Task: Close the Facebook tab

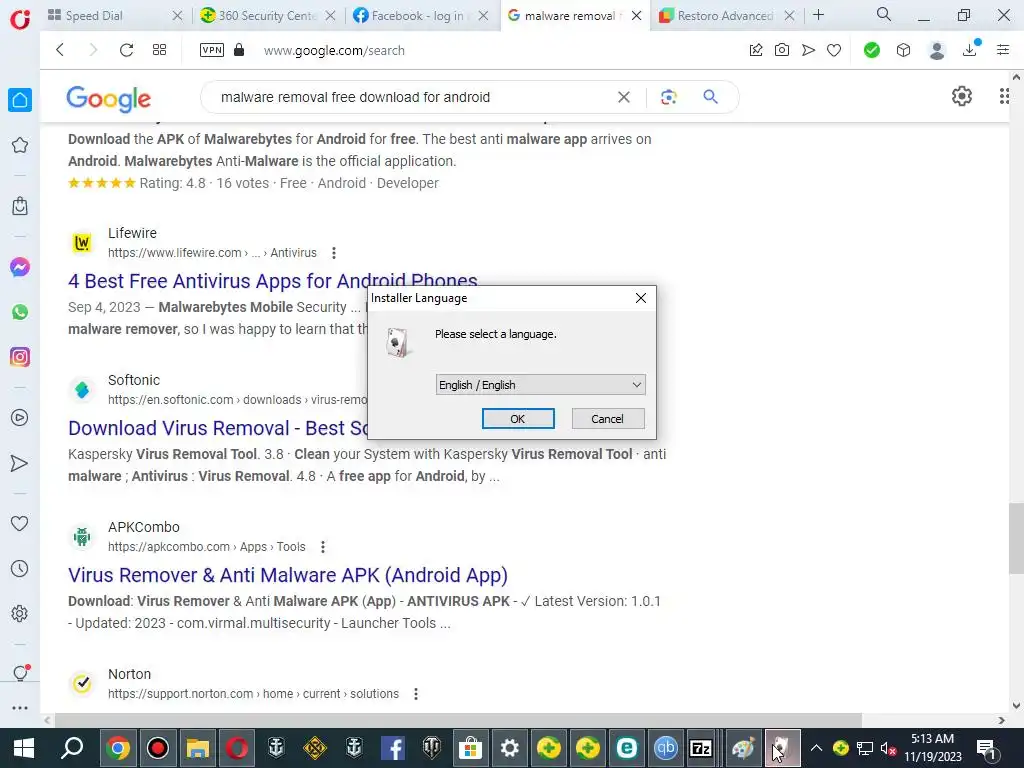Action: 483,16
